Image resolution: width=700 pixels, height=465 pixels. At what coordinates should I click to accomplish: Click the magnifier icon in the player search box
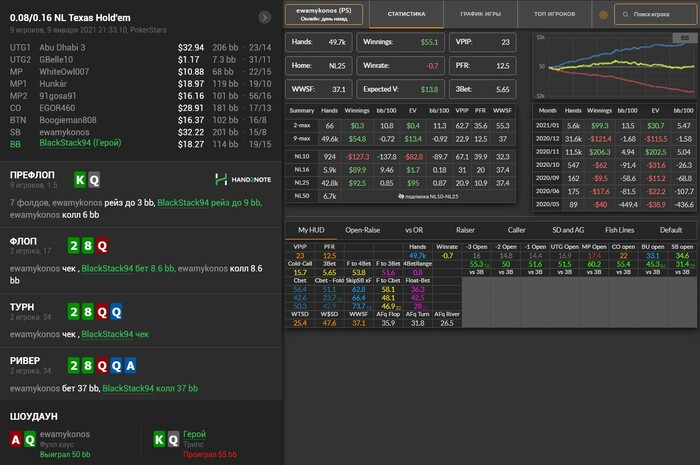(625, 15)
